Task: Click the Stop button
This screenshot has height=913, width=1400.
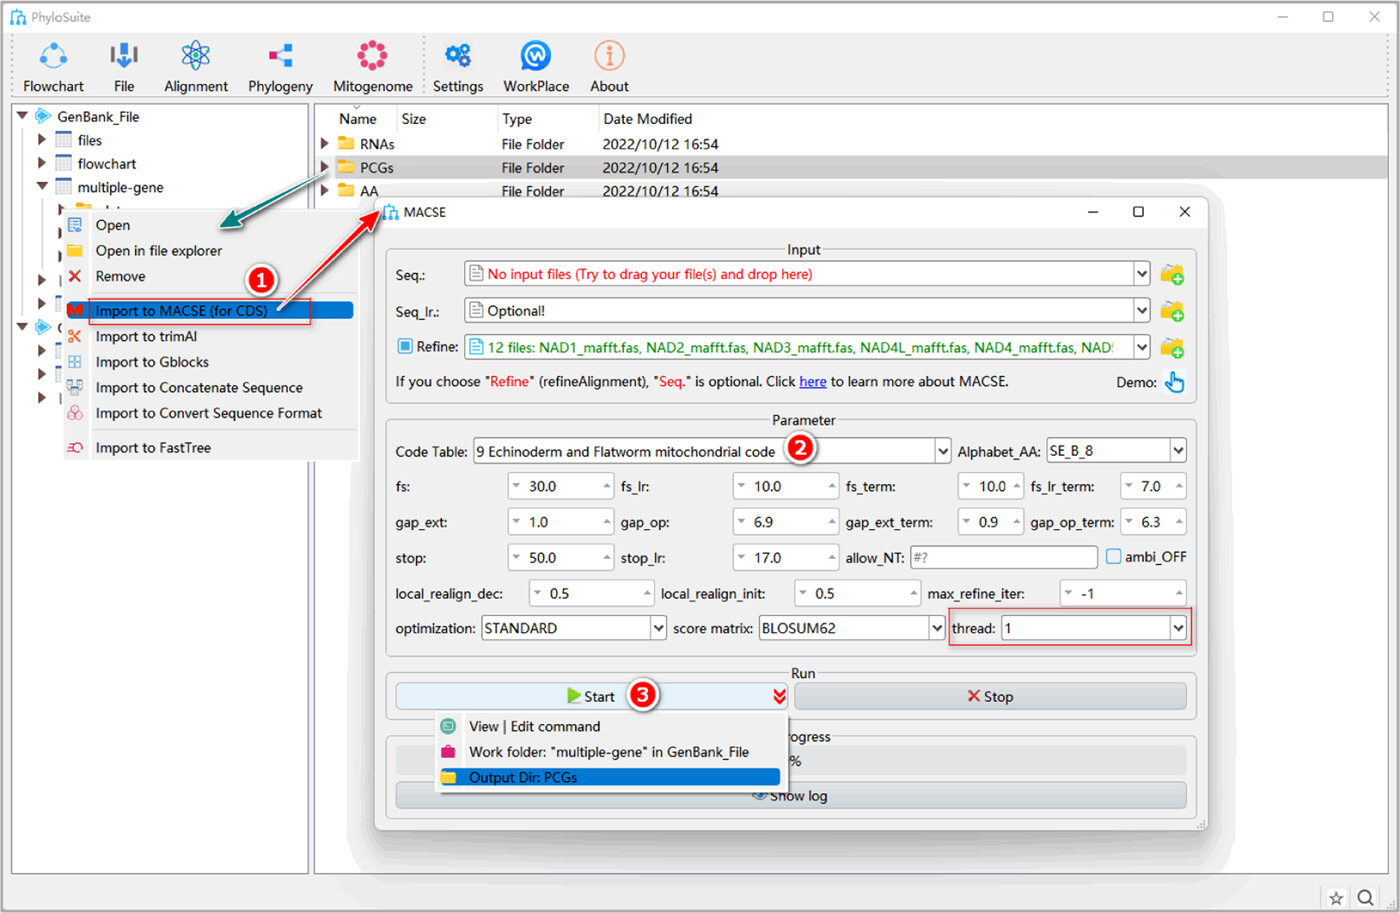Action: coord(990,696)
